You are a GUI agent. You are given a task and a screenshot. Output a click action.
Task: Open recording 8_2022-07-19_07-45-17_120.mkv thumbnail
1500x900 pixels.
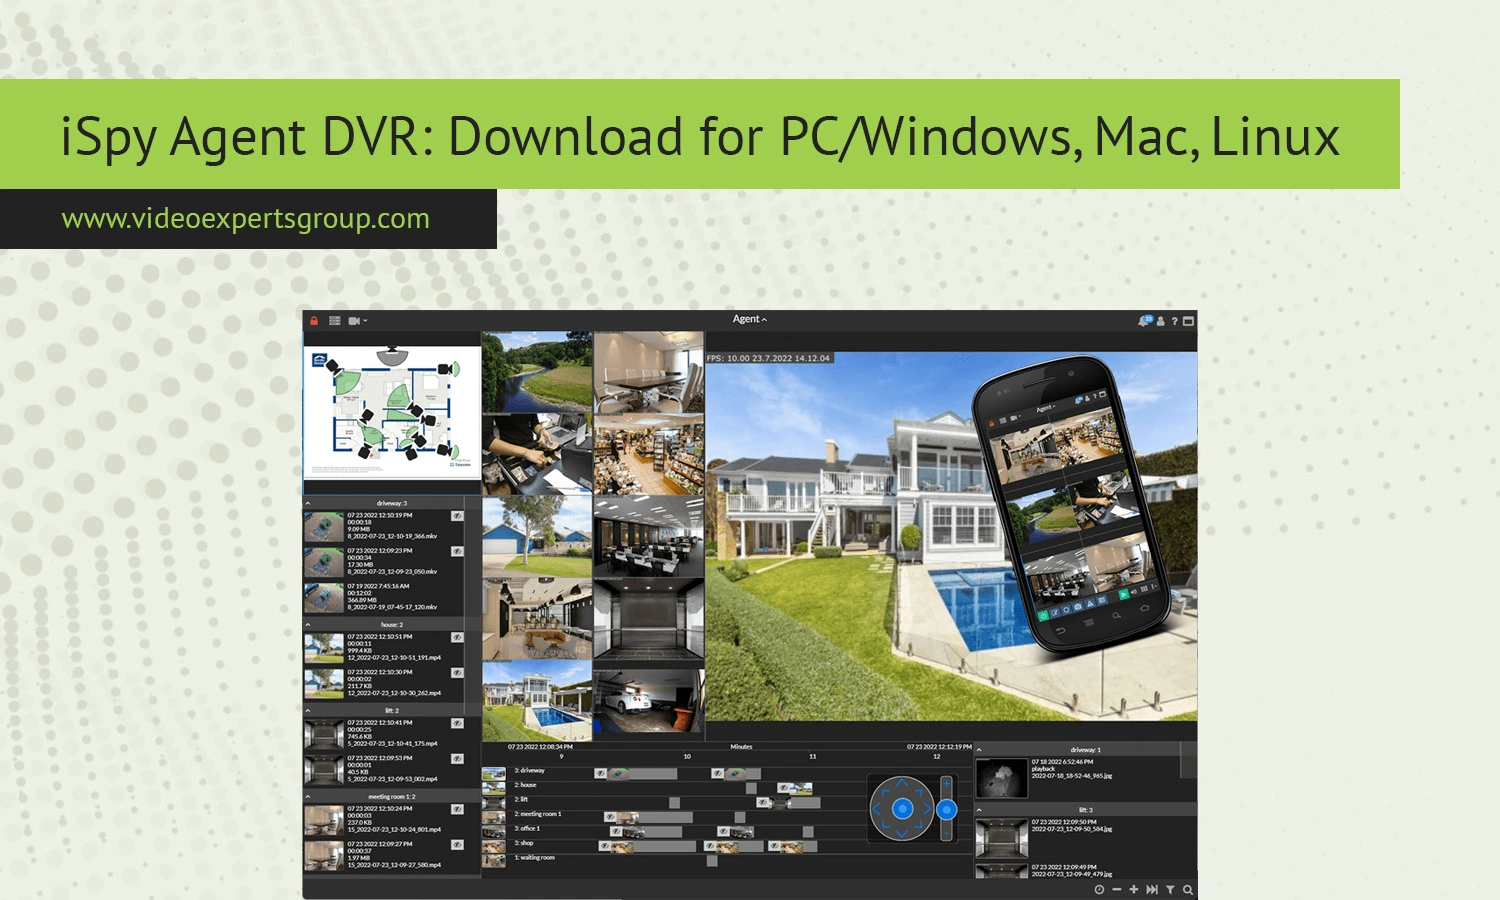coord(324,597)
